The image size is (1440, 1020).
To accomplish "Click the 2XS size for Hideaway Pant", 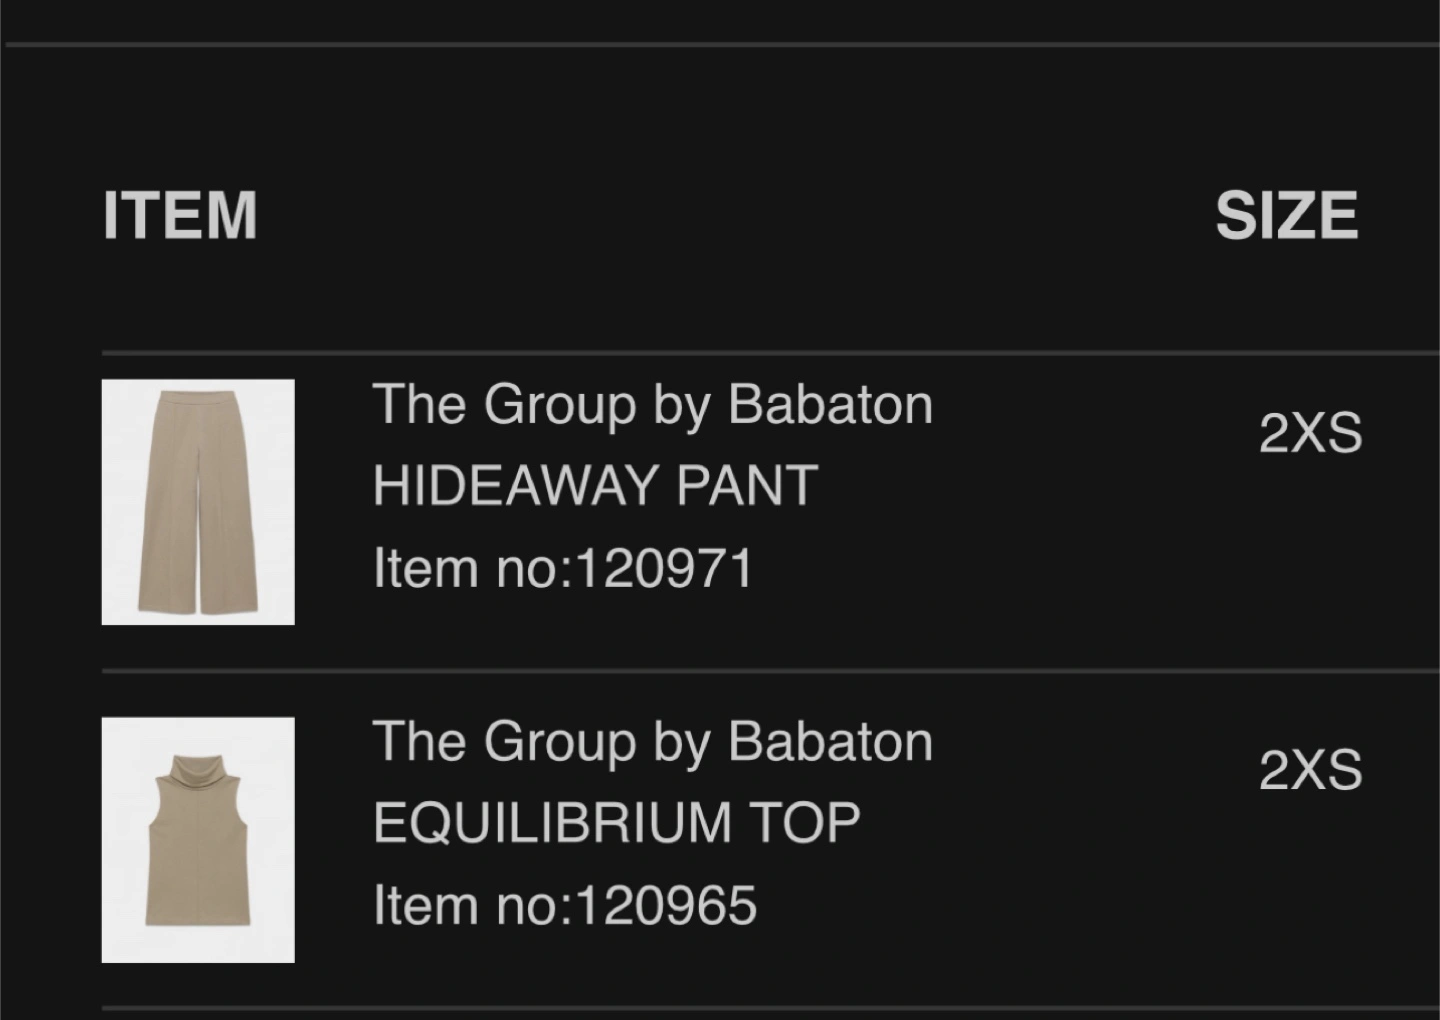I will point(1310,434).
